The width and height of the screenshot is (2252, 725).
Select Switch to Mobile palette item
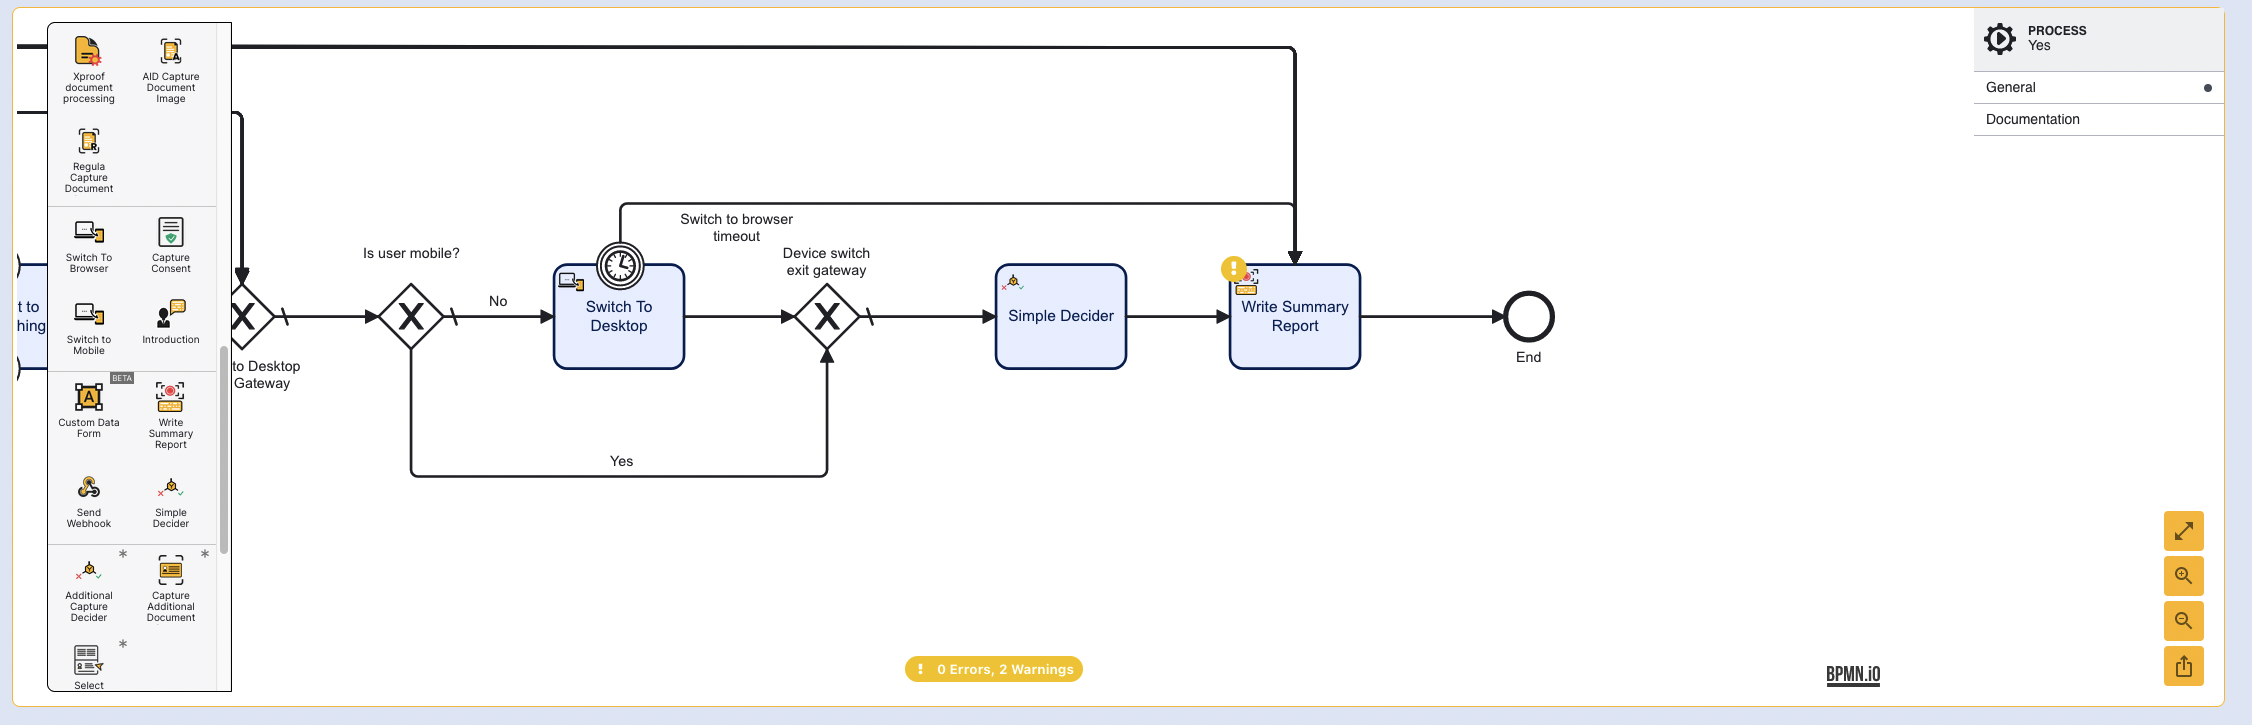pyautogui.click(x=89, y=328)
